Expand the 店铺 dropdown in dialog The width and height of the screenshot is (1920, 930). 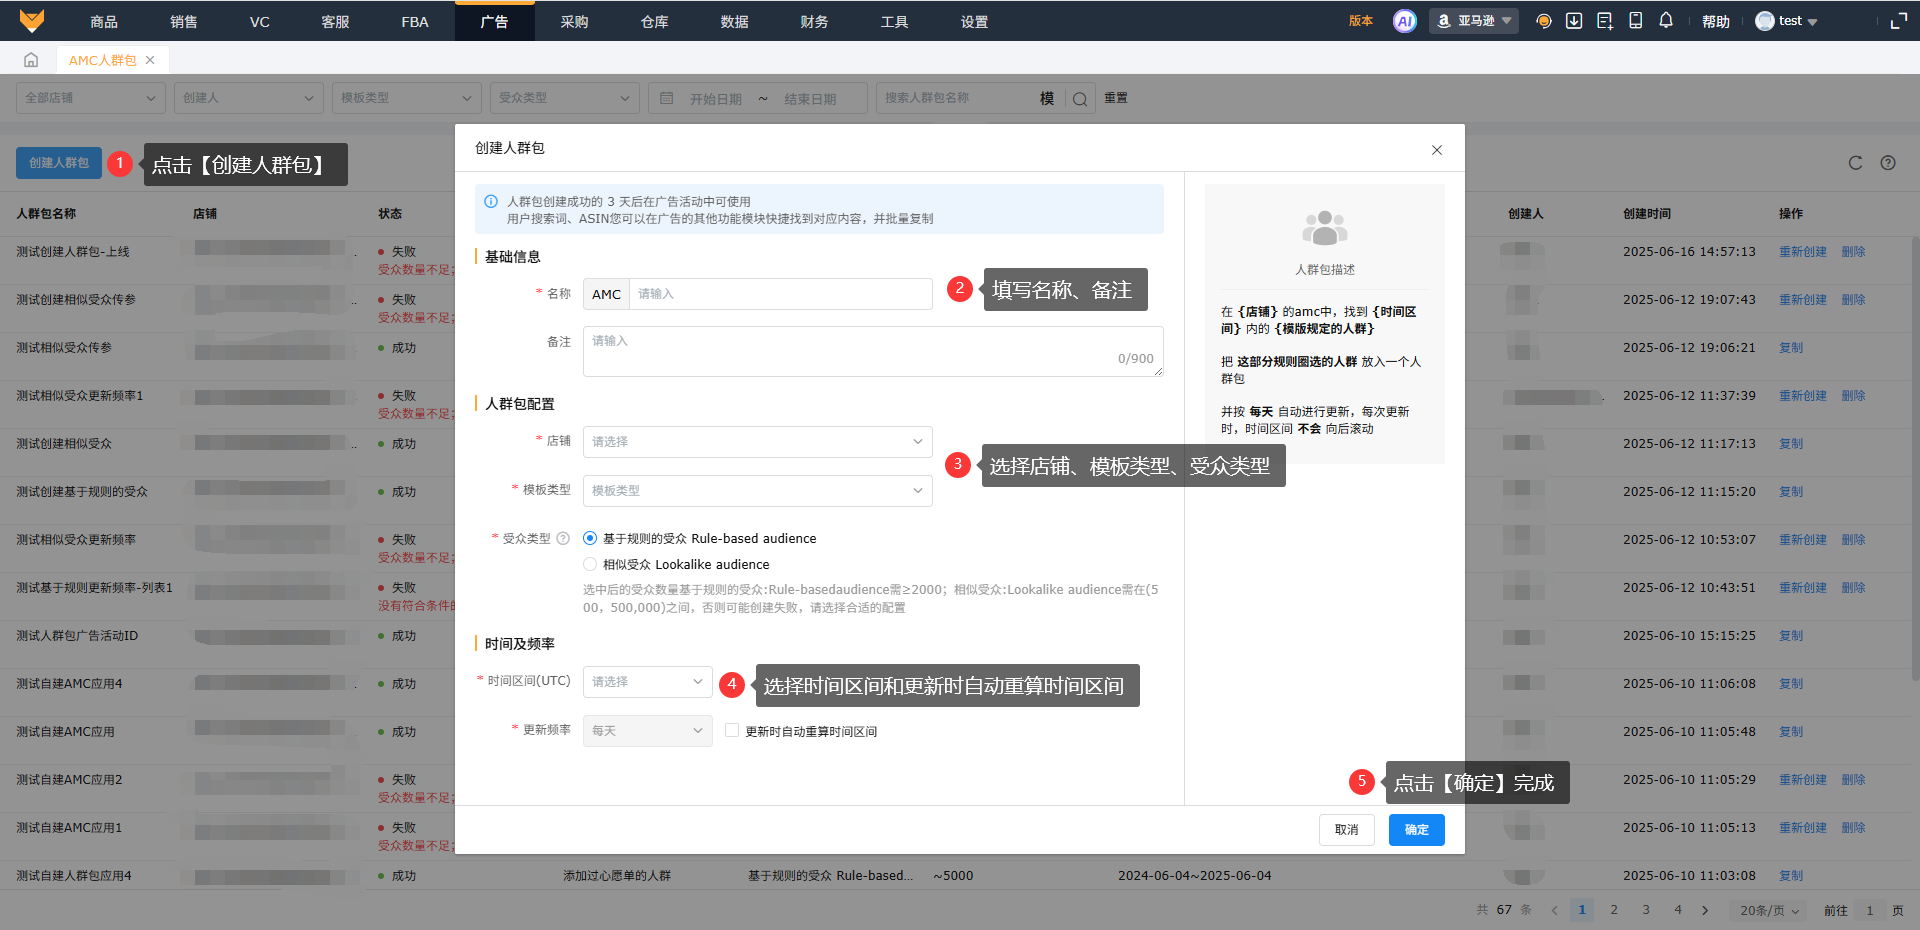(x=757, y=442)
